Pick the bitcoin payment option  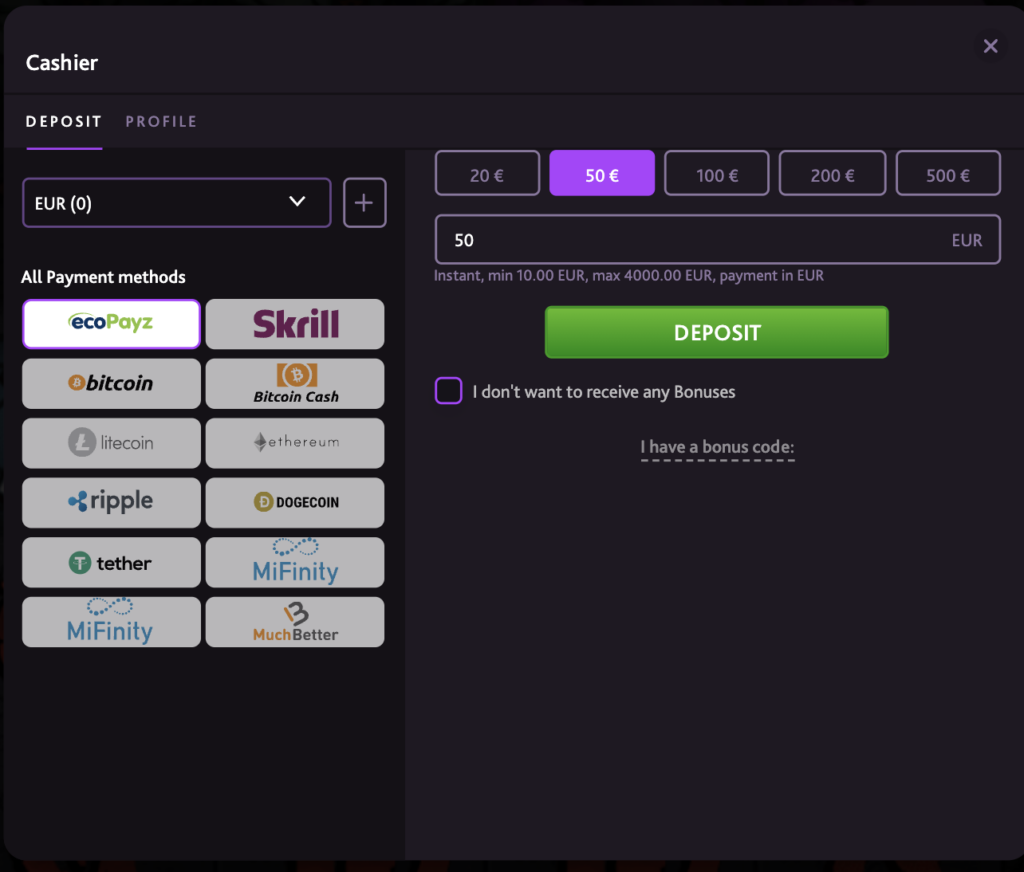[x=111, y=383]
